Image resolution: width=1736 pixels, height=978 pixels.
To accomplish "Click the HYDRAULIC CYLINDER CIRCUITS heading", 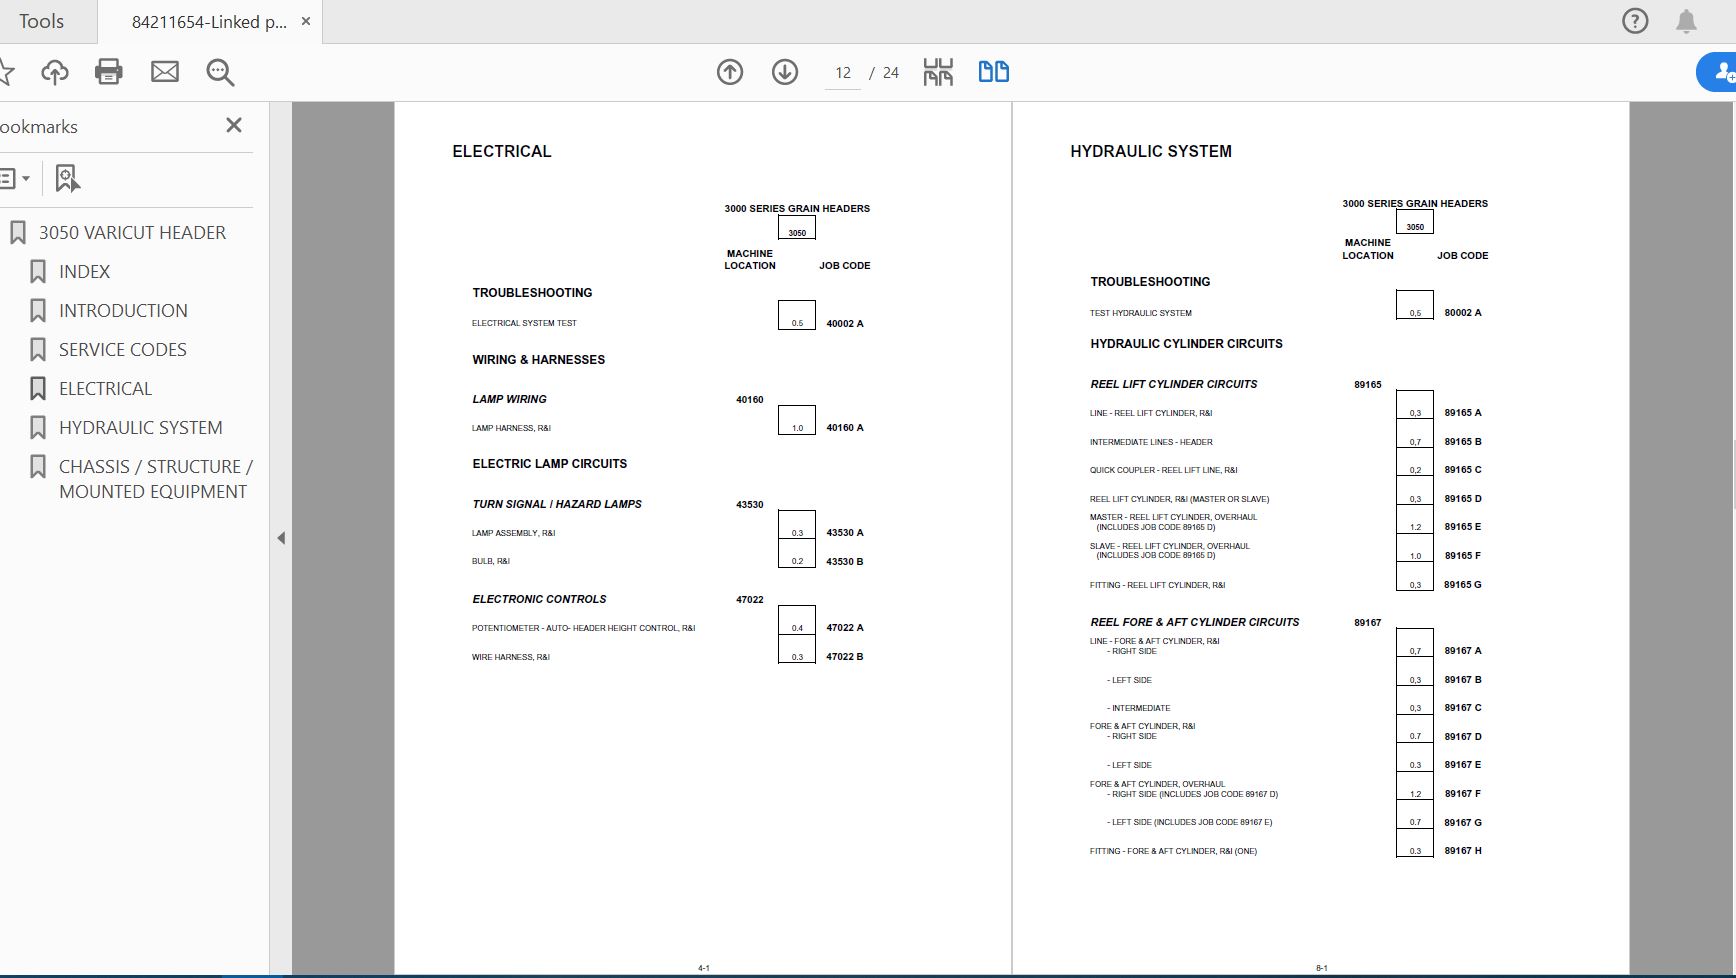I will coord(1186,344).
